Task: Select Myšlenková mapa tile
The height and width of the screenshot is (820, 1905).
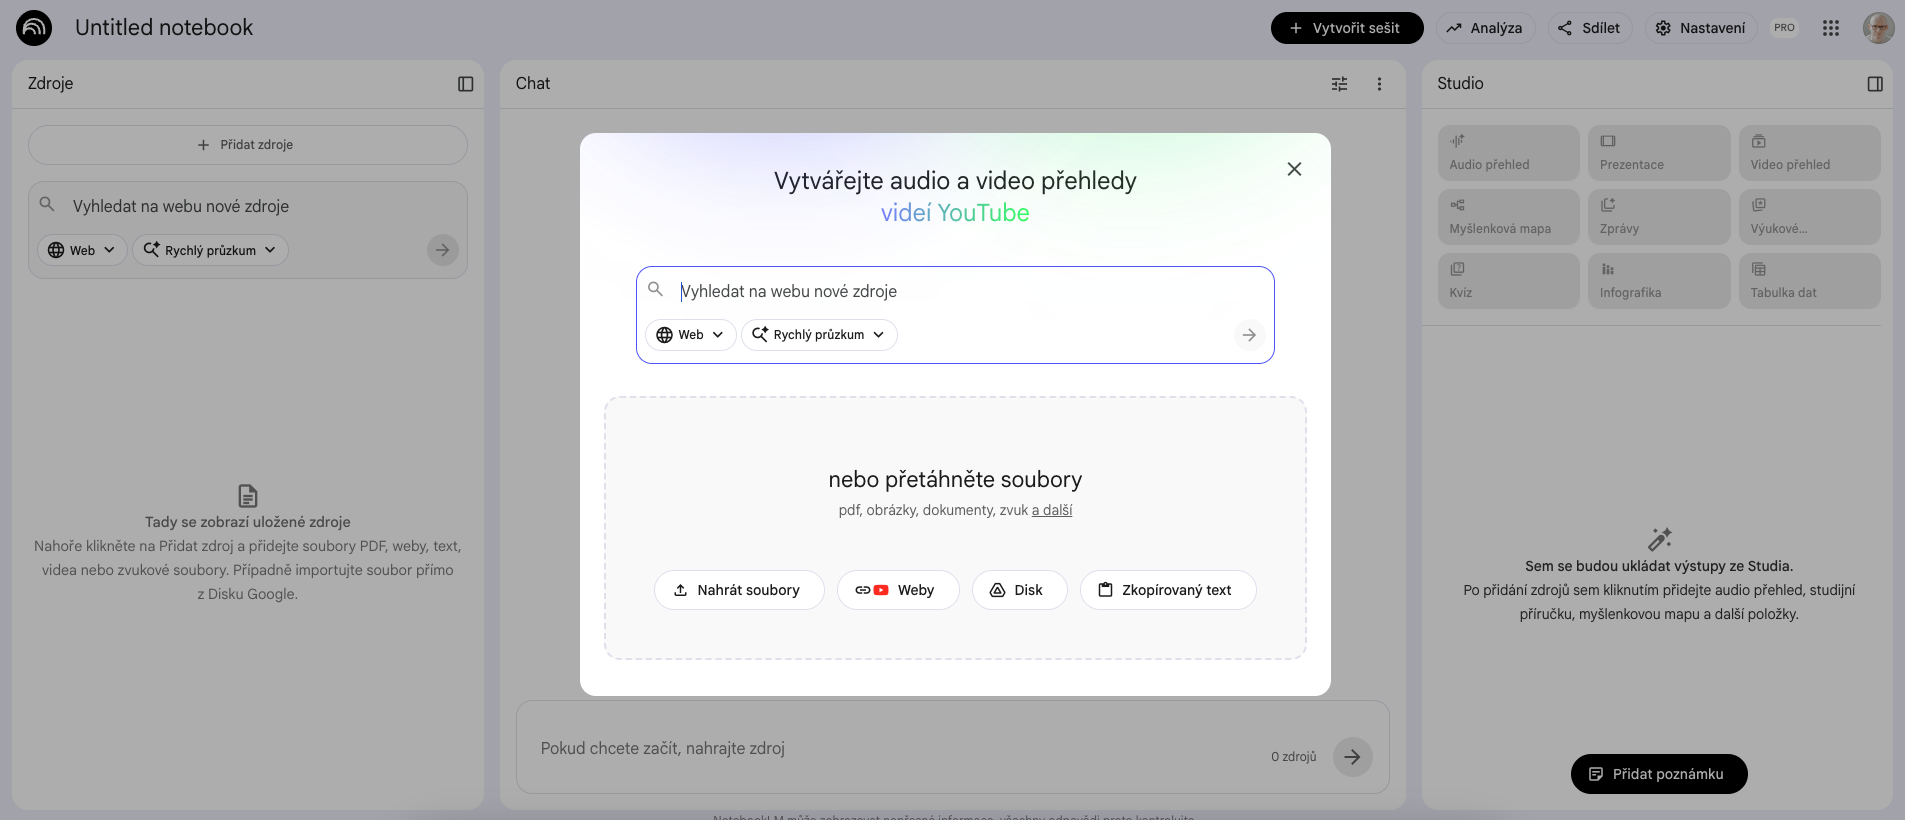Action: pyautogui.click(x=1509, y=217)
